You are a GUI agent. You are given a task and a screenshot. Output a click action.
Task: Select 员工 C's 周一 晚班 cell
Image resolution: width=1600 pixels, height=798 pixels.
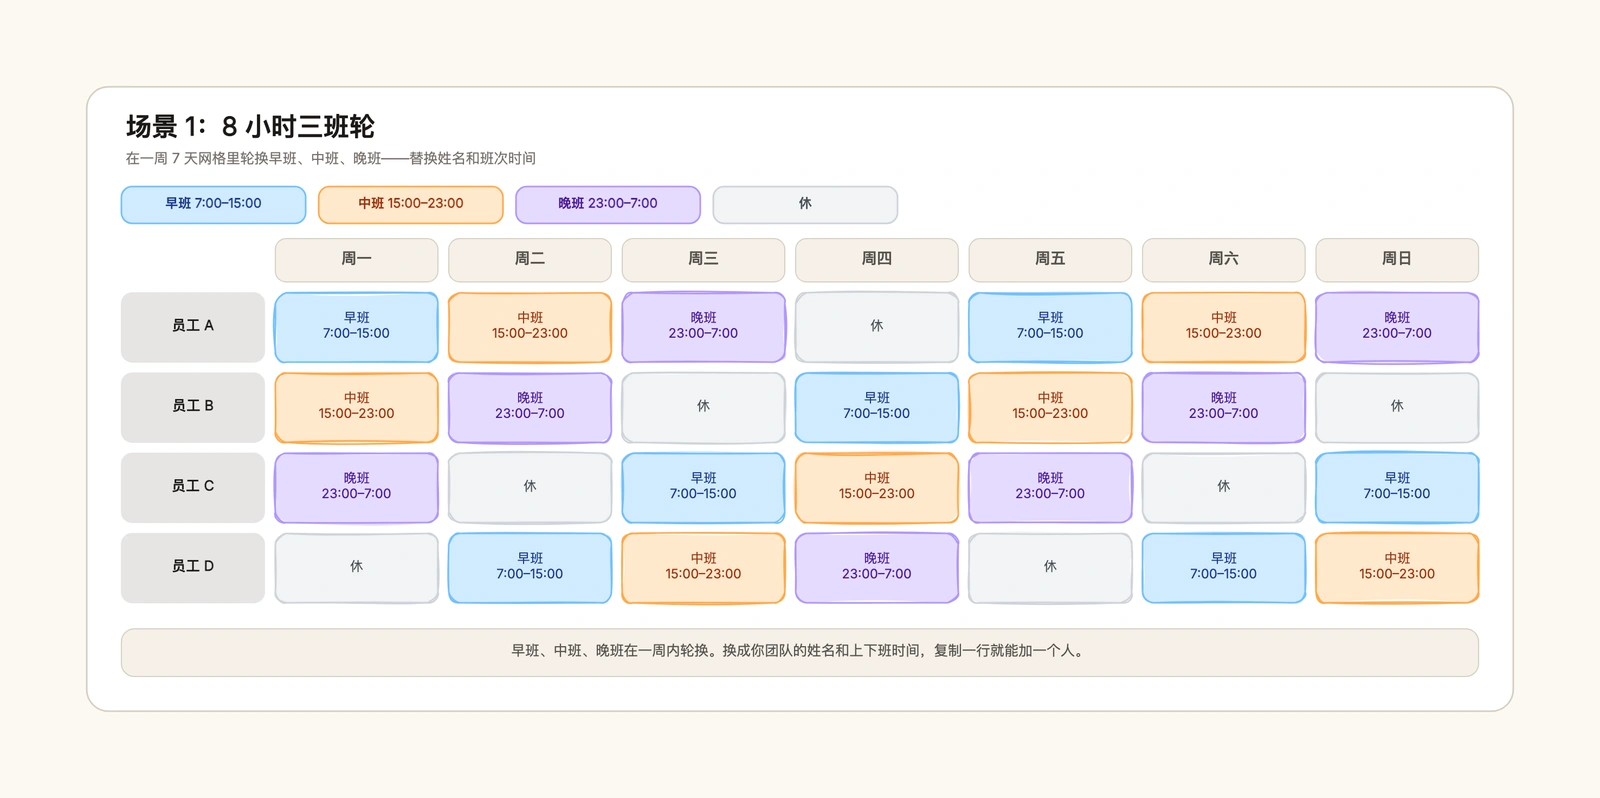click(x=356, y=487)
